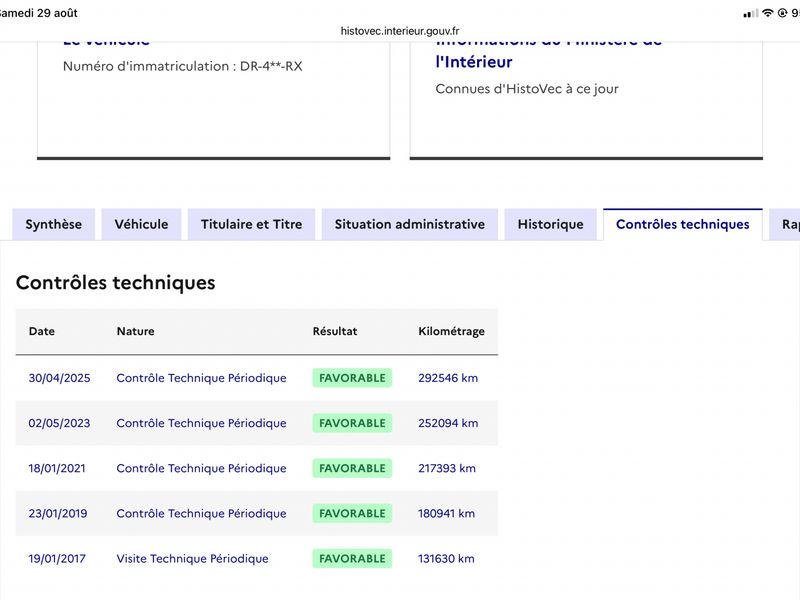Click the Connues d'HistoVec à ce jour text
Viewport: 800px width, 600px height.
pos(527,89)
